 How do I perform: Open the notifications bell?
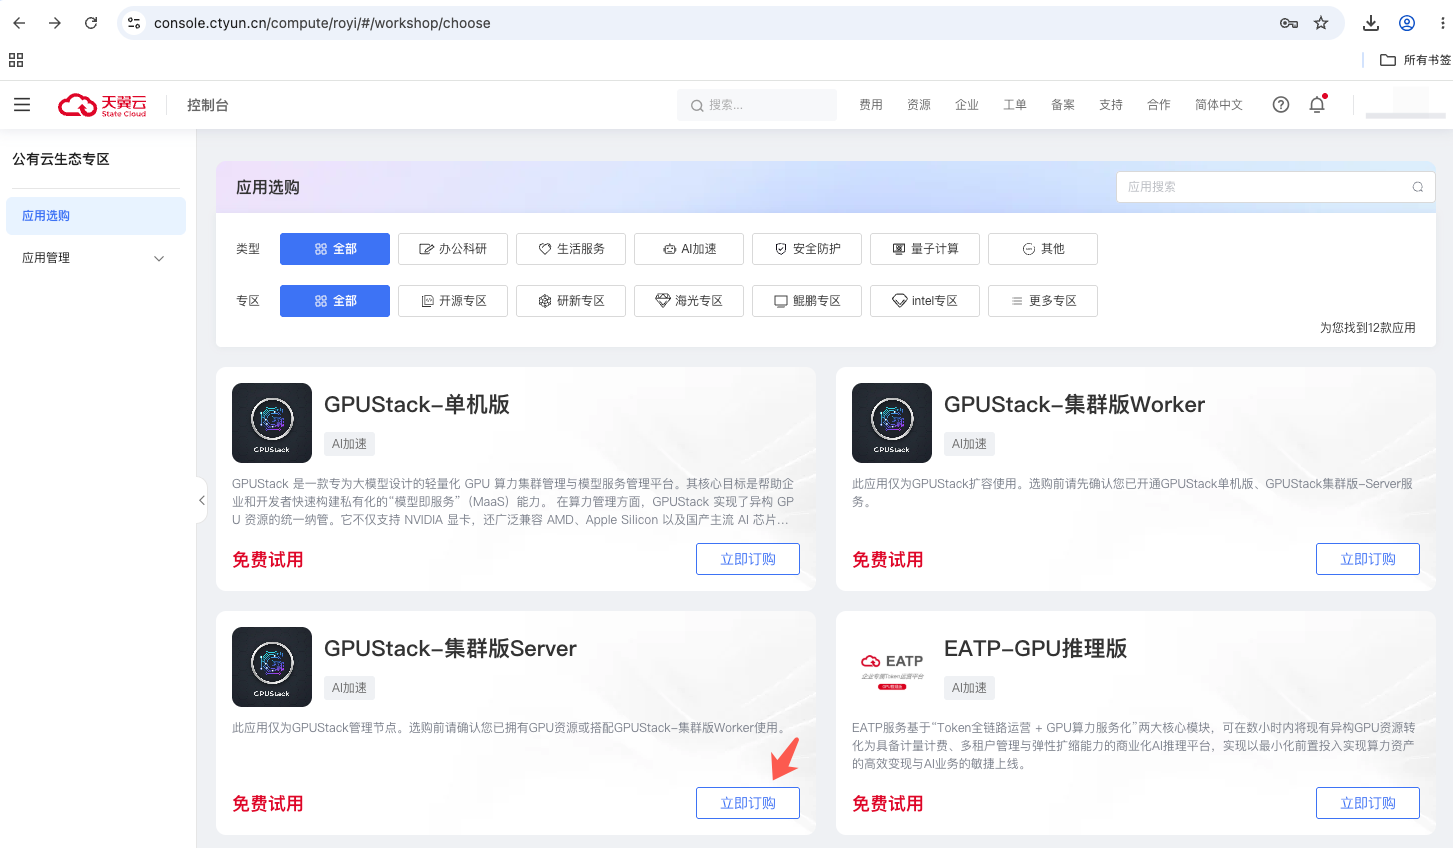tap(1317, 105)
